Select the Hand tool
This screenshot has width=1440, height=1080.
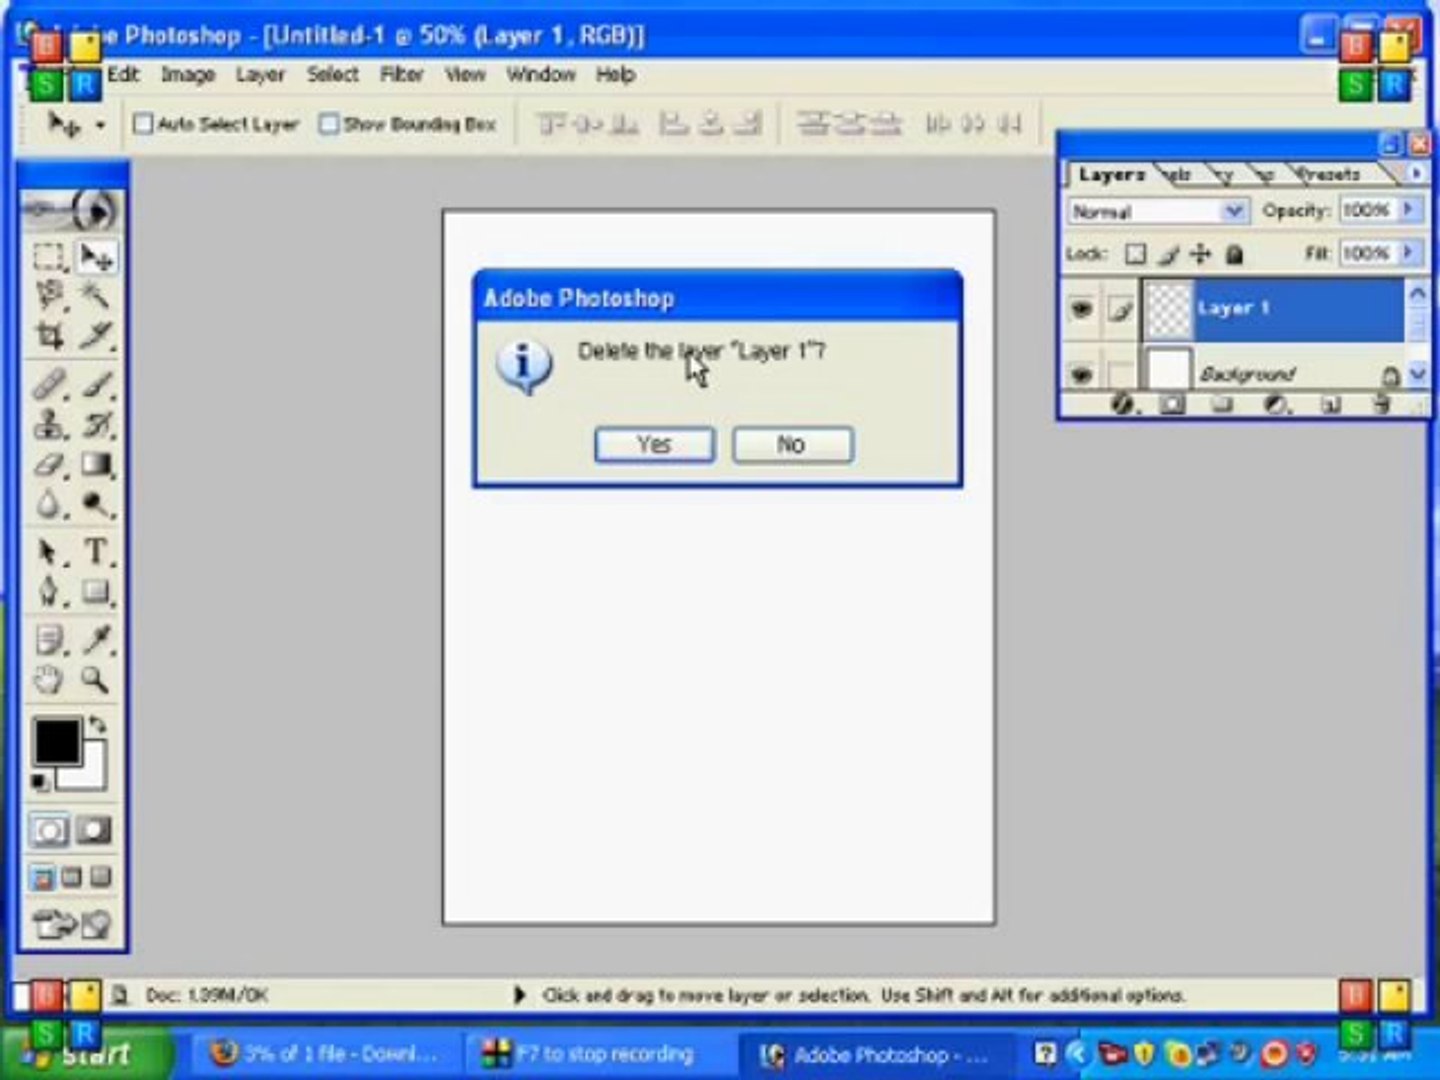49,680
